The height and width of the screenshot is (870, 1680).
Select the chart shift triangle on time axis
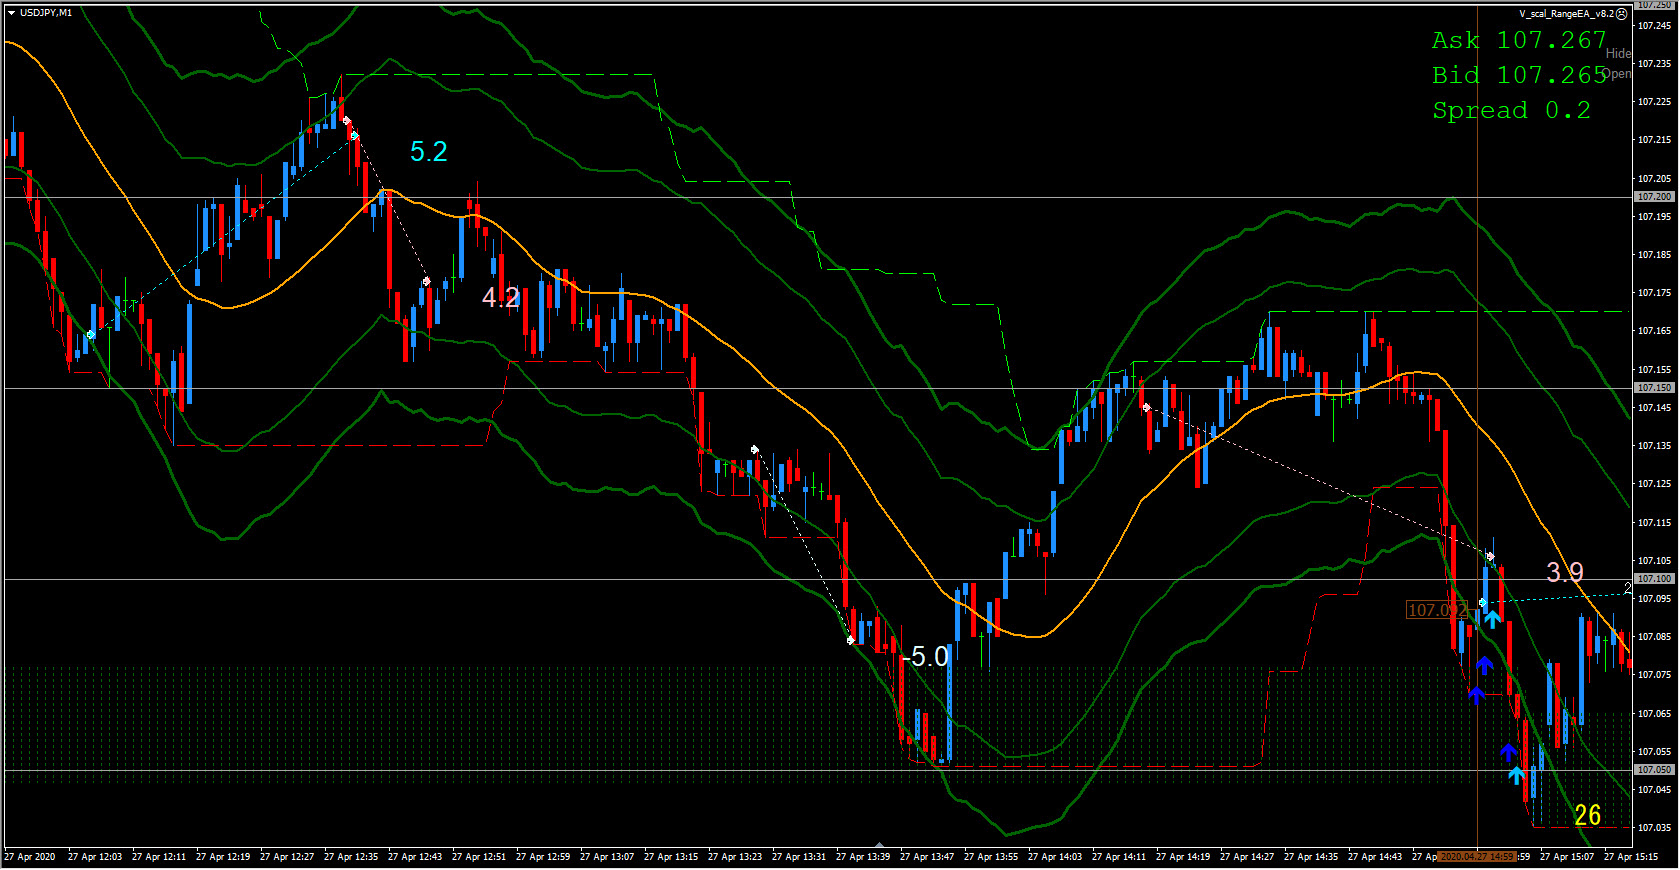click(x=879, y=845)
